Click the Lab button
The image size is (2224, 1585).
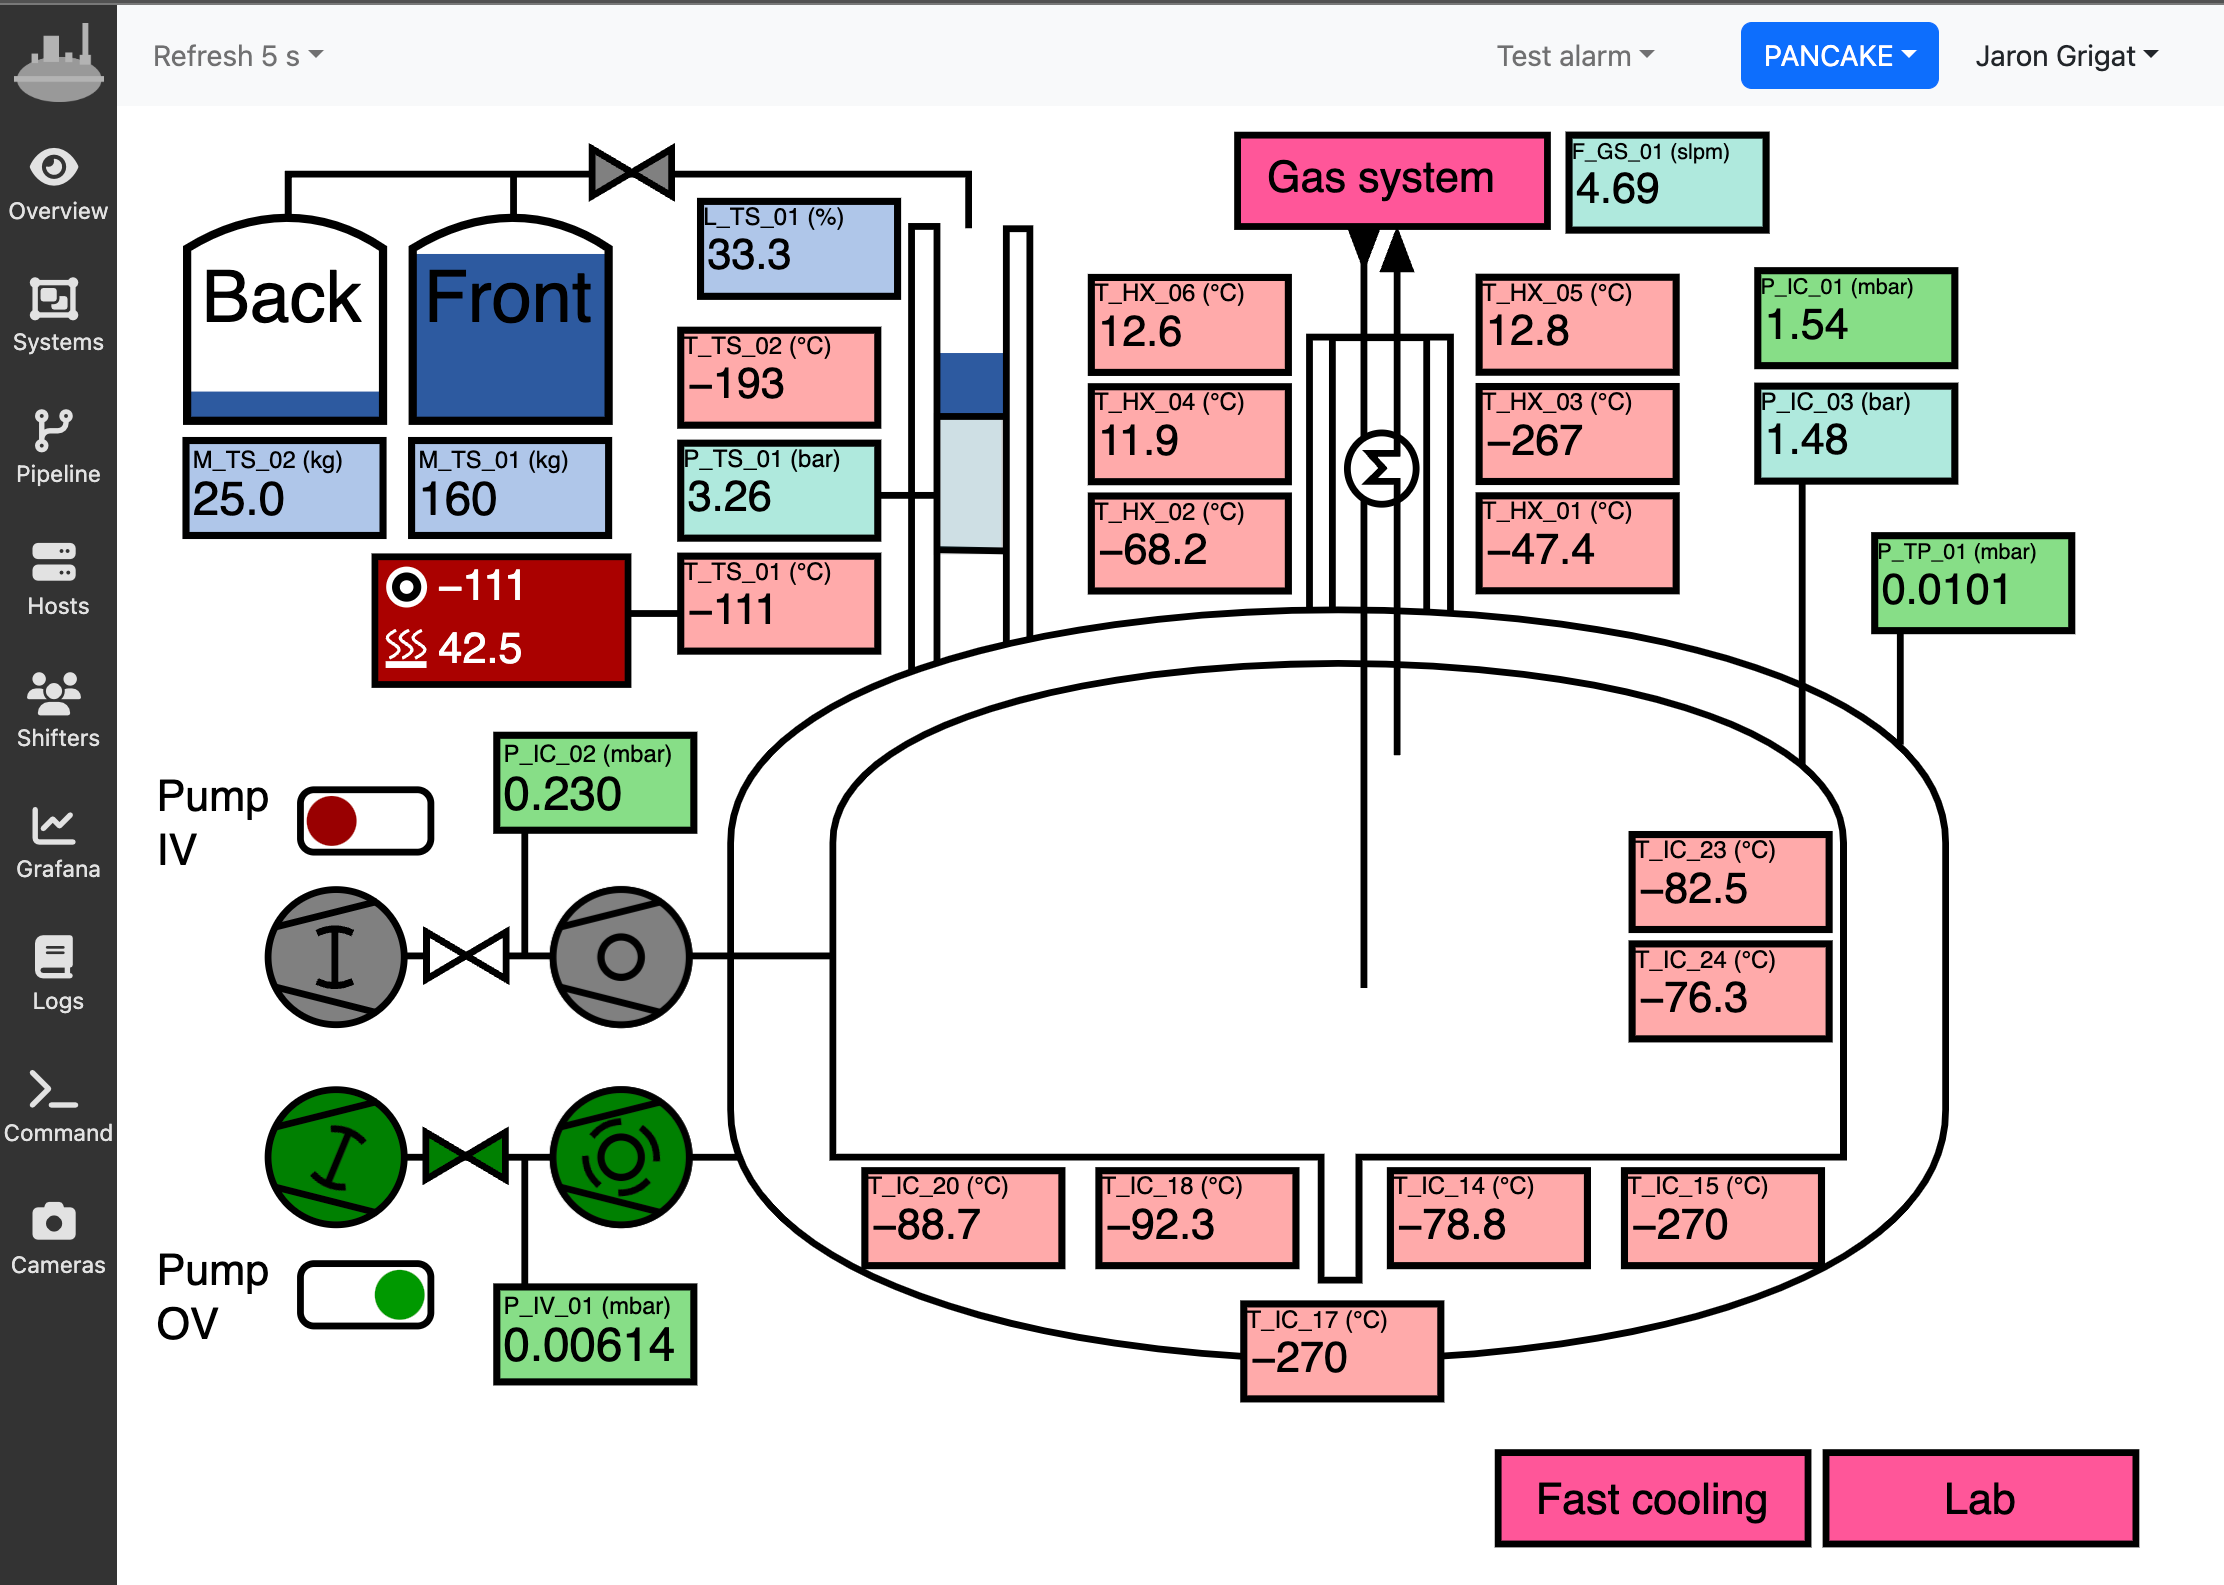(x=1979, y=1499)
